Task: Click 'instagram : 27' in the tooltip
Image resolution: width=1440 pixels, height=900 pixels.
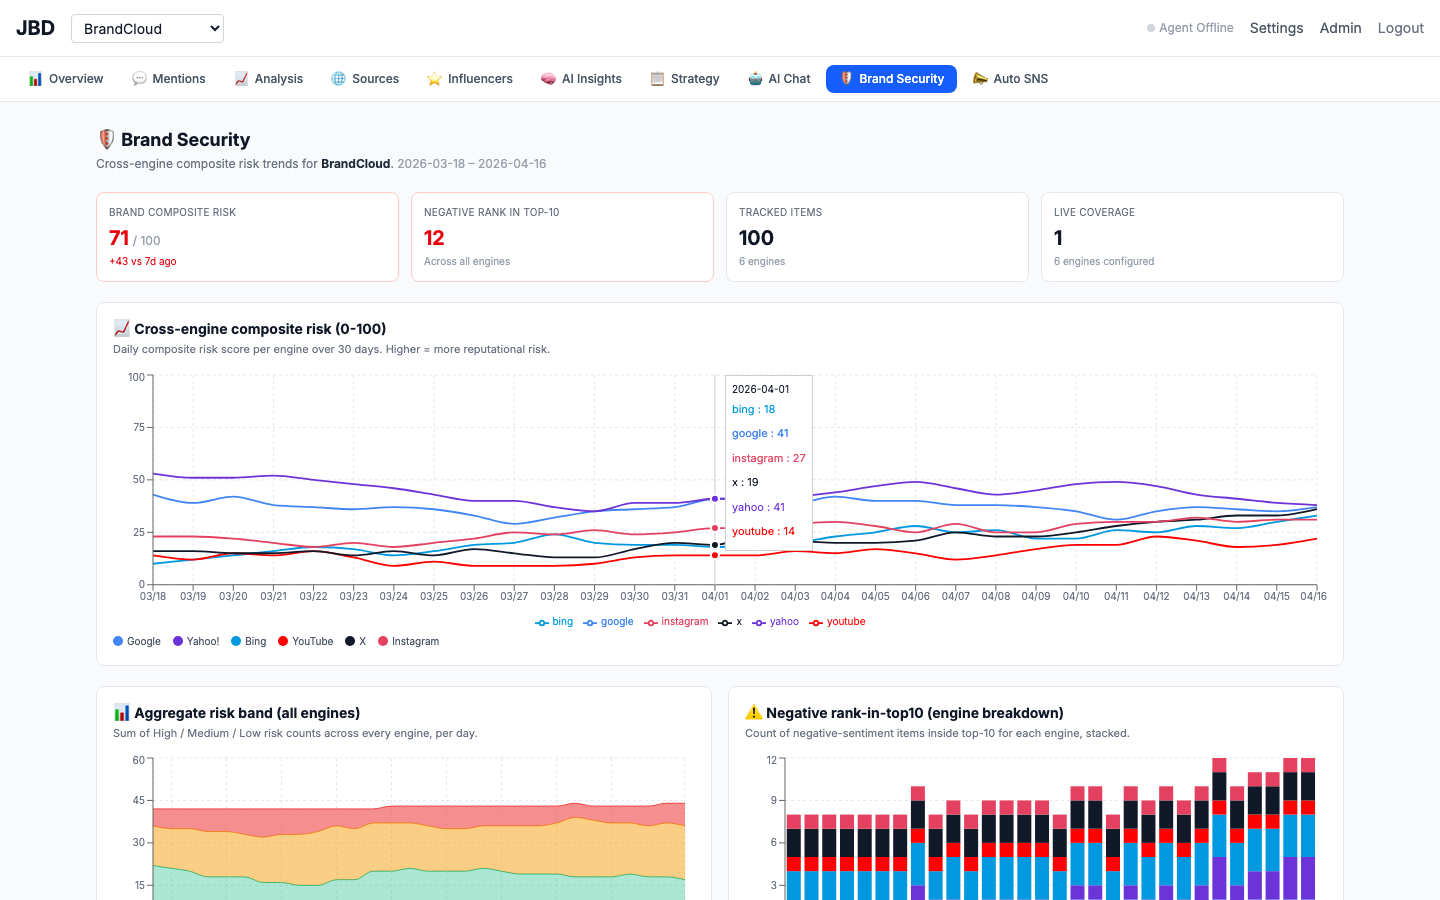Action: pos(768,458)
